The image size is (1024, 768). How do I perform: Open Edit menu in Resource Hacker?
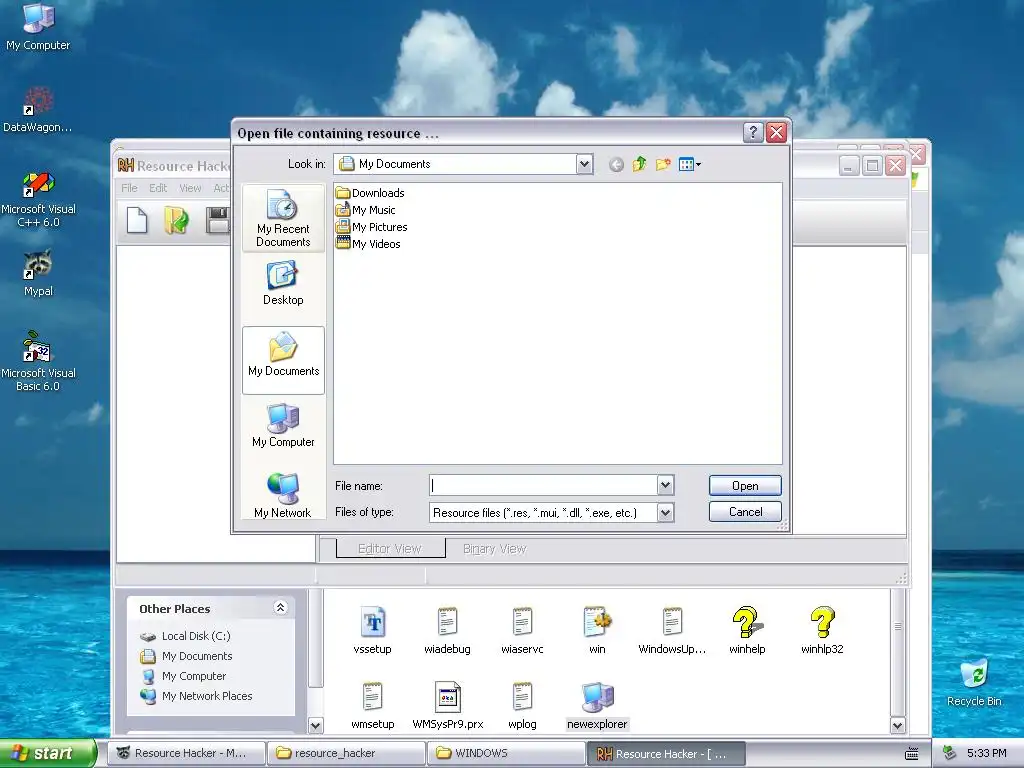(x=158, y=188)
